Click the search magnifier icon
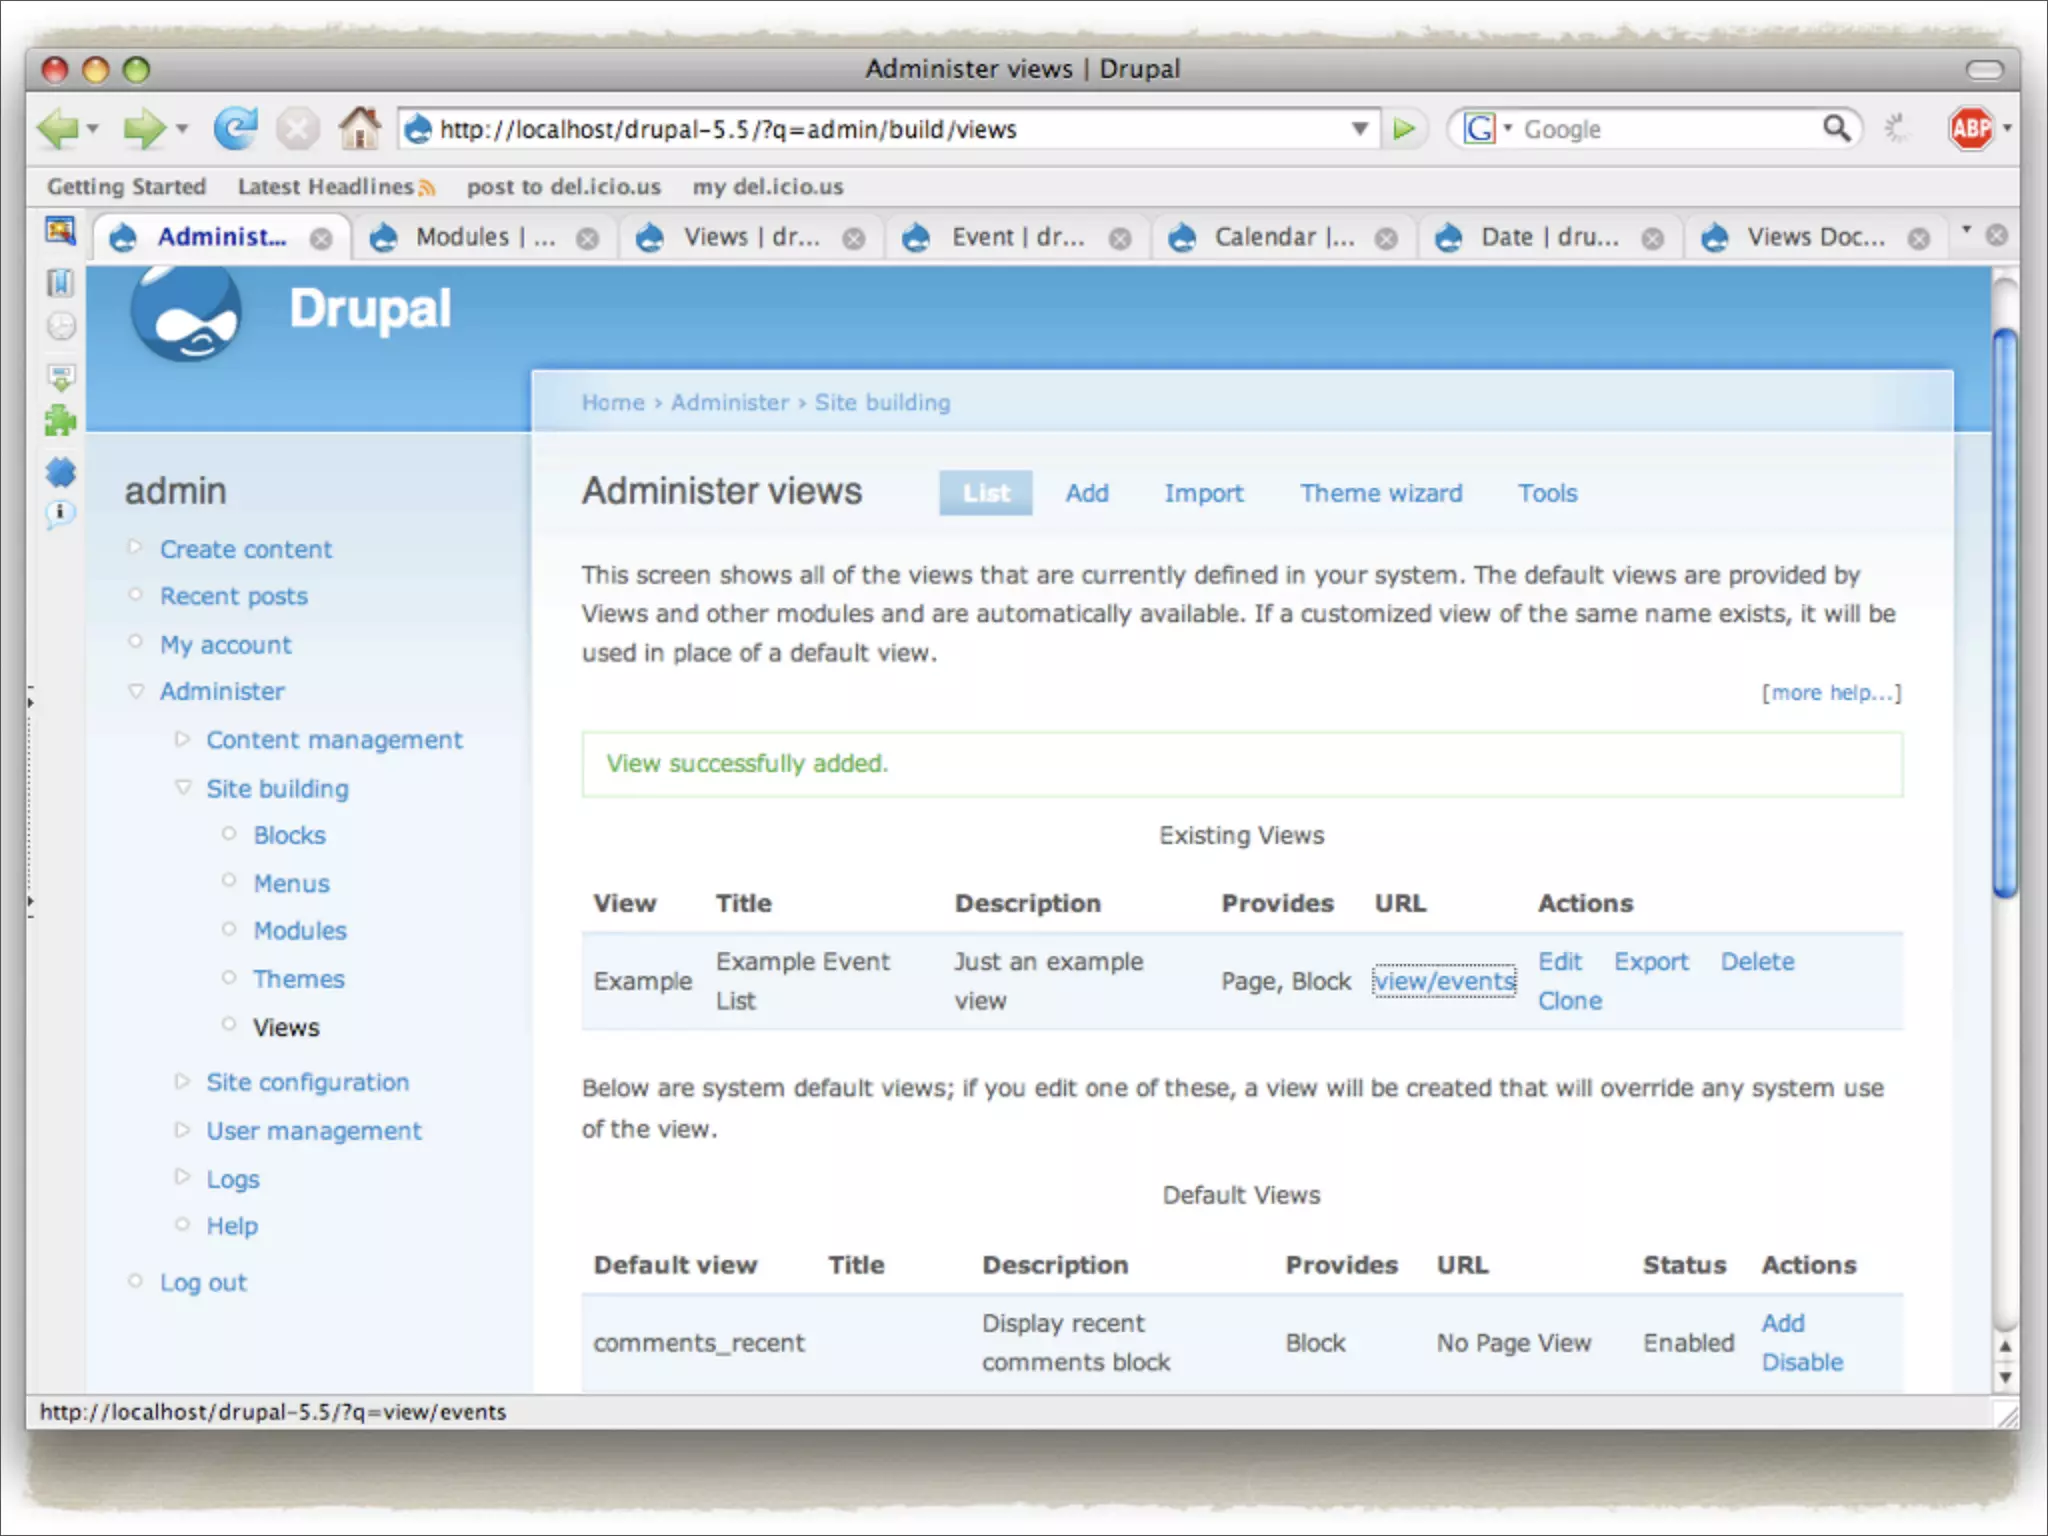This screenshot has width=2048, height=1536. point(1837,128)
